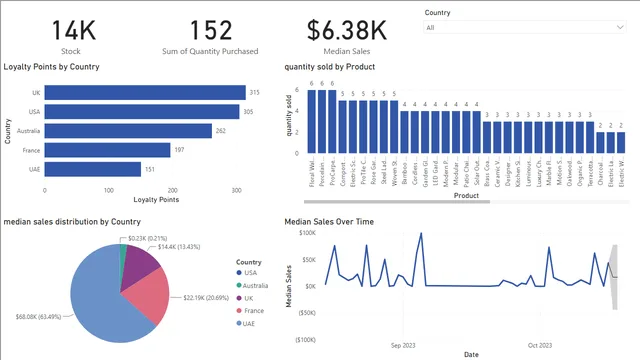The image size is (640, 360).
Task: Click the Bamboo... product column
Action: point(404,132)
